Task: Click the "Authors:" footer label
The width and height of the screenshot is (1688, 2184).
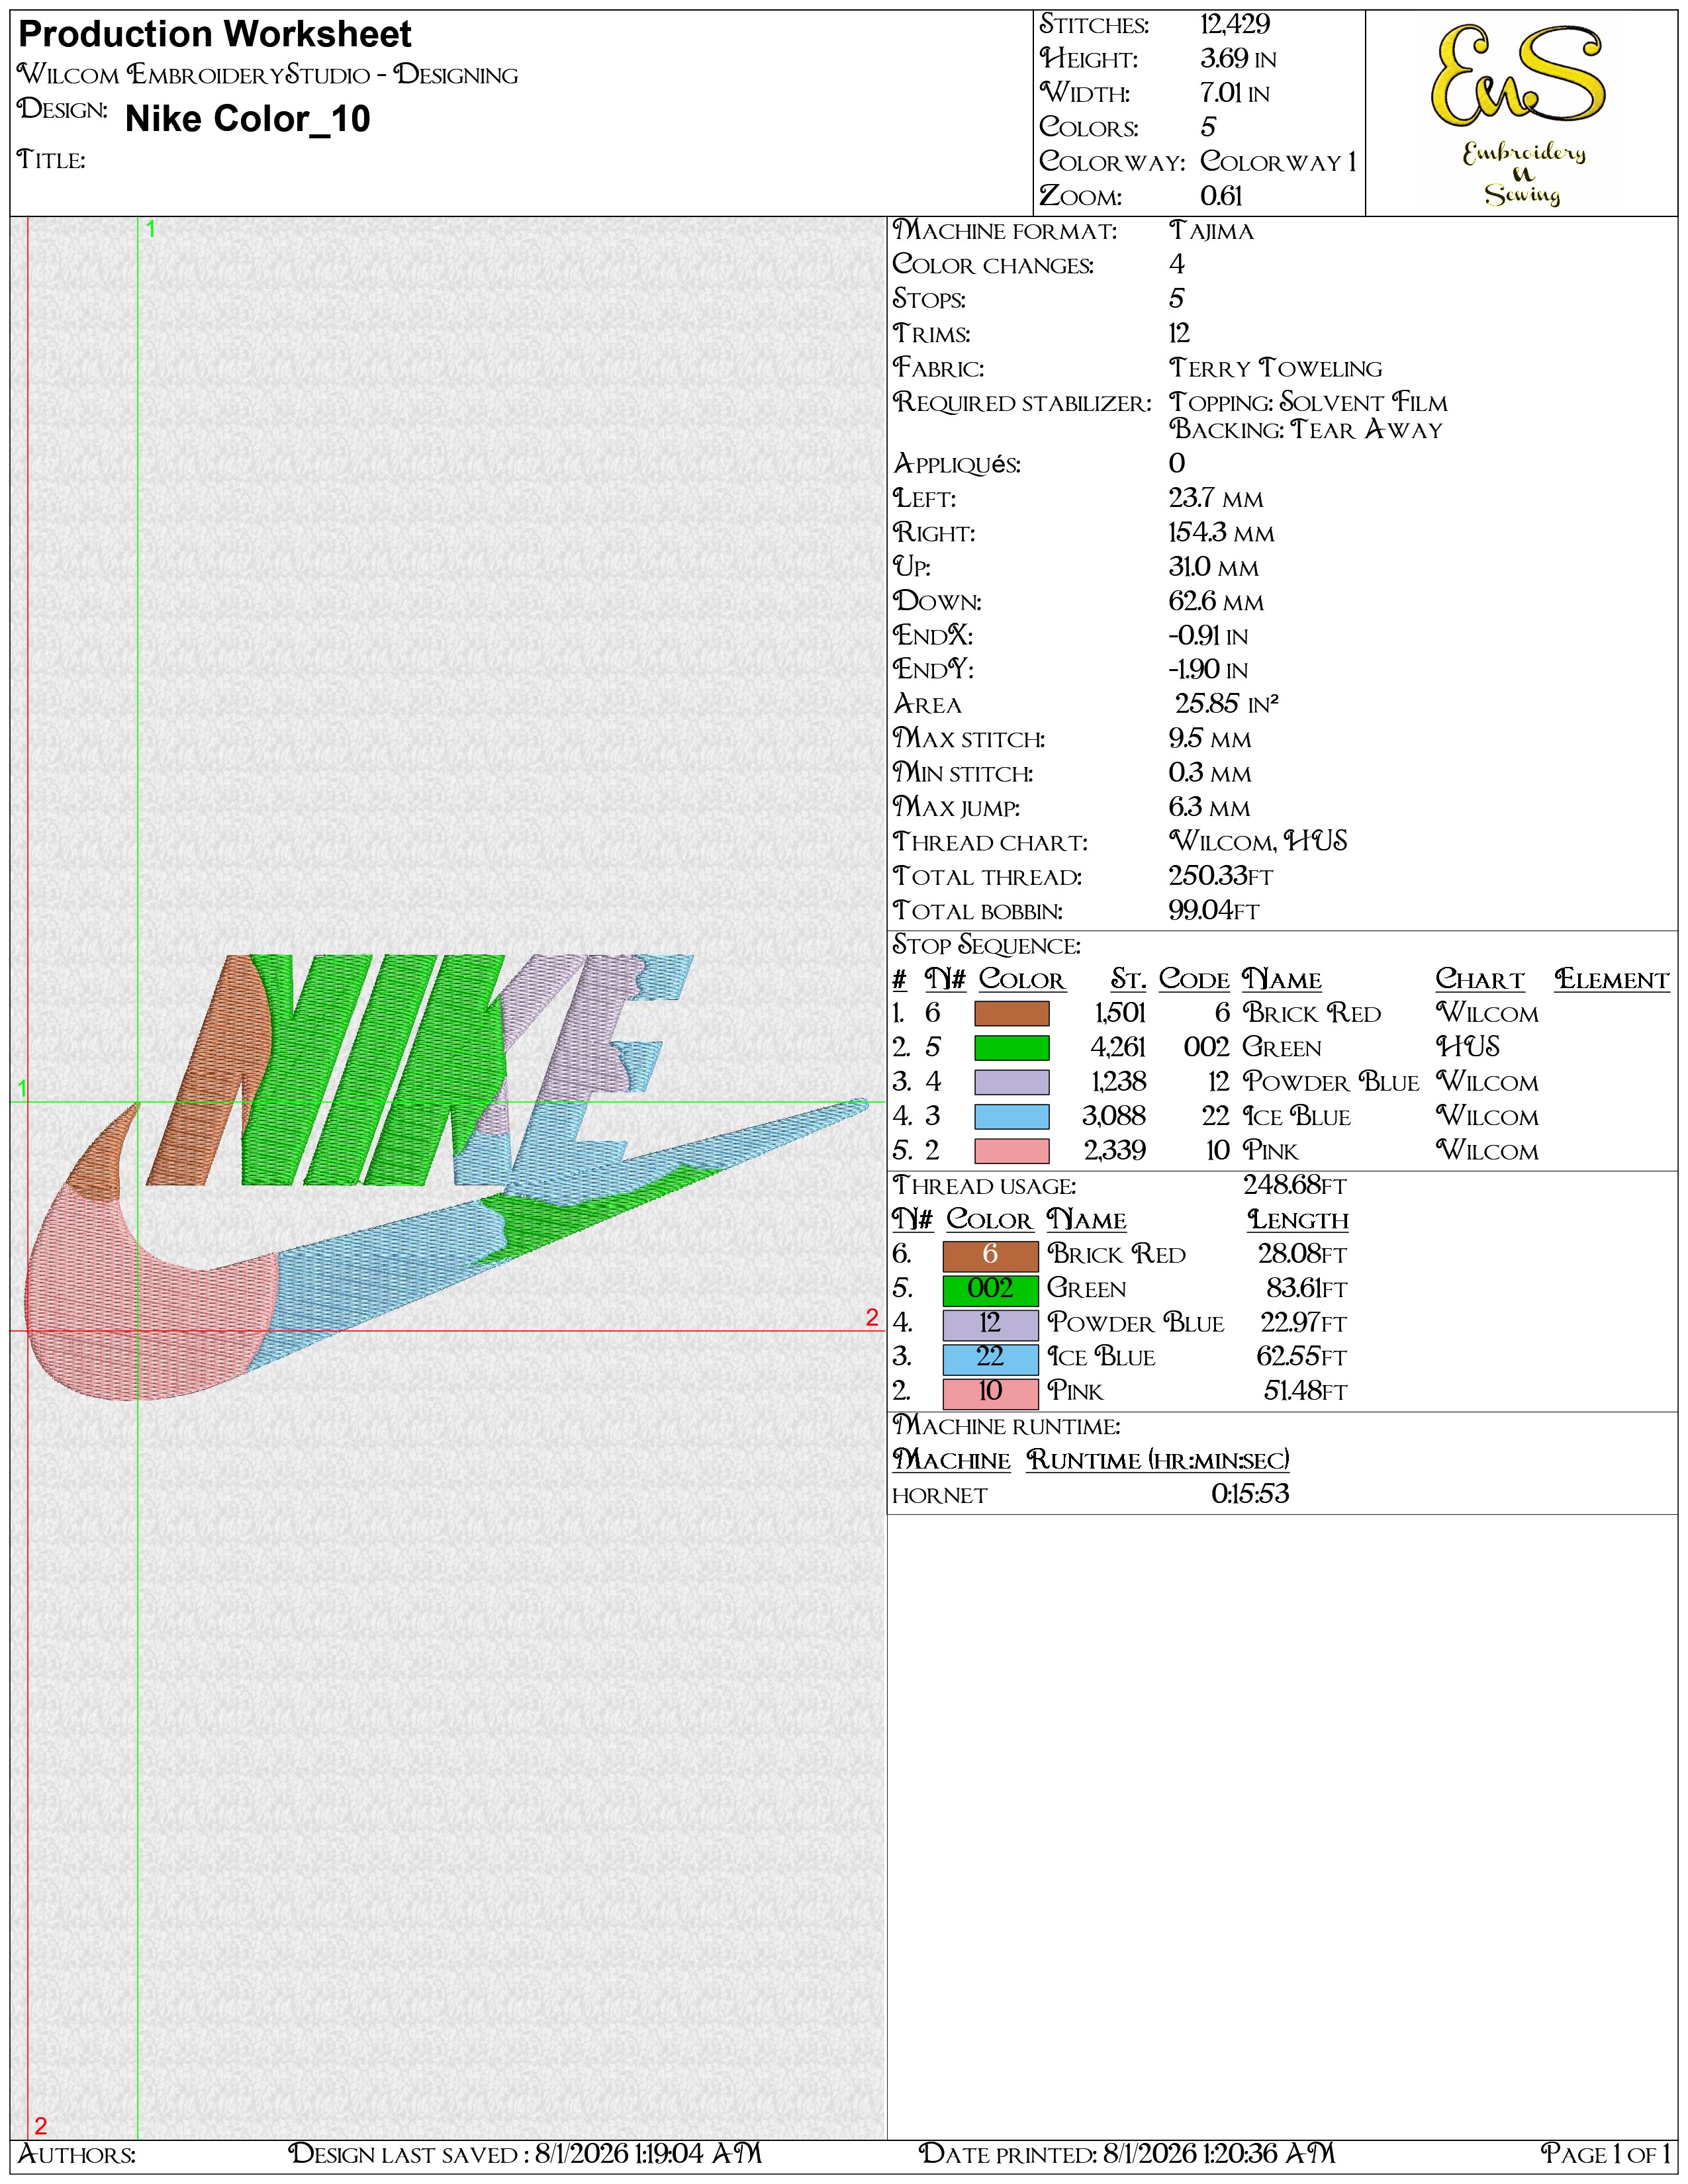Action: click(x=77, y=2153)
